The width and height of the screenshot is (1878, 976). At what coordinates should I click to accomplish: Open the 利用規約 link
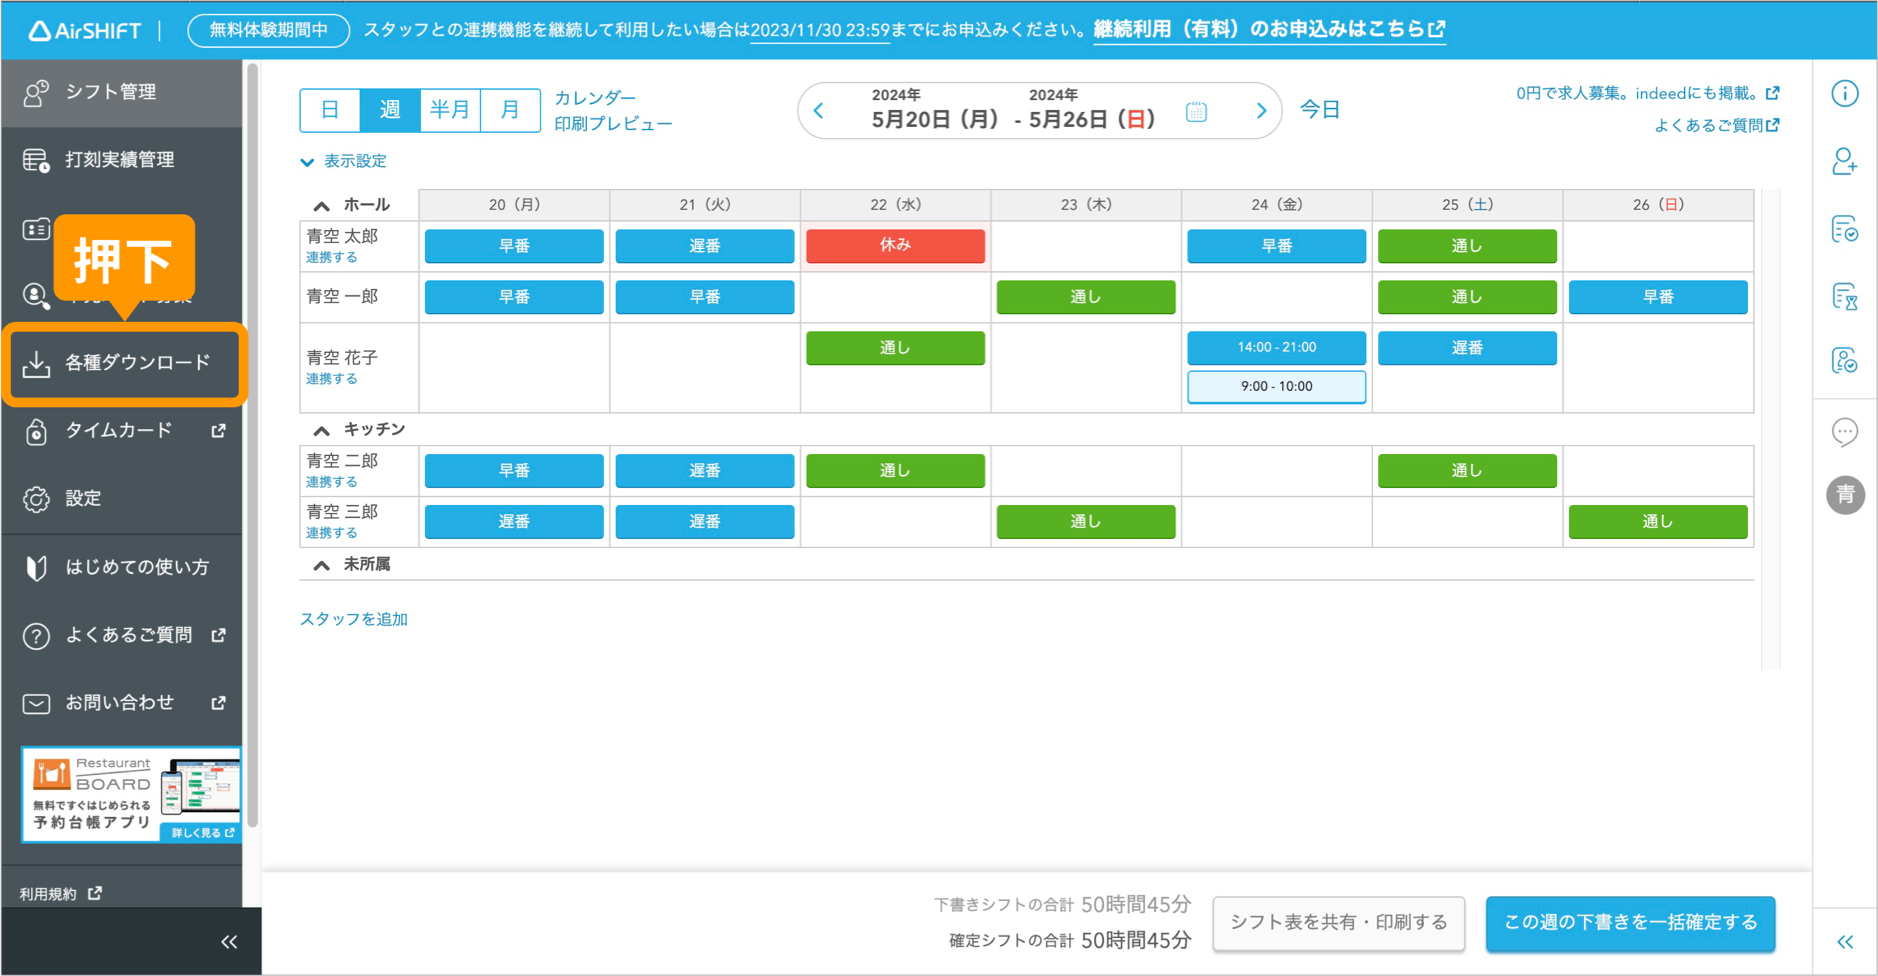[60, 894]
